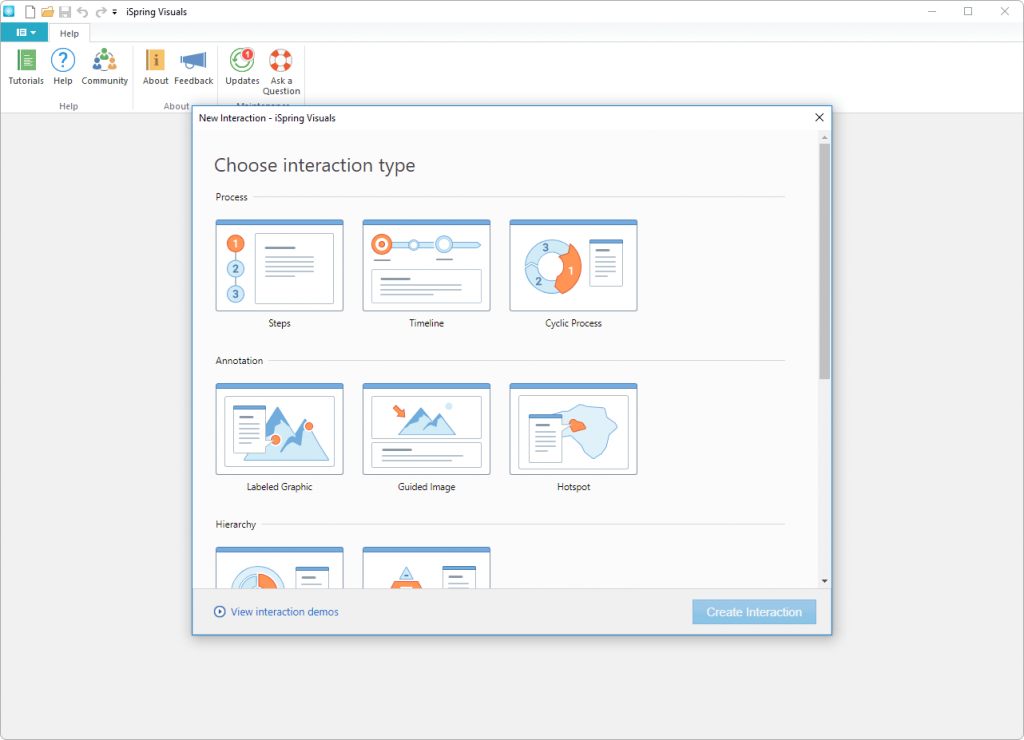Select the Cyclic Process interaction thumbnail

coord(573,265)
